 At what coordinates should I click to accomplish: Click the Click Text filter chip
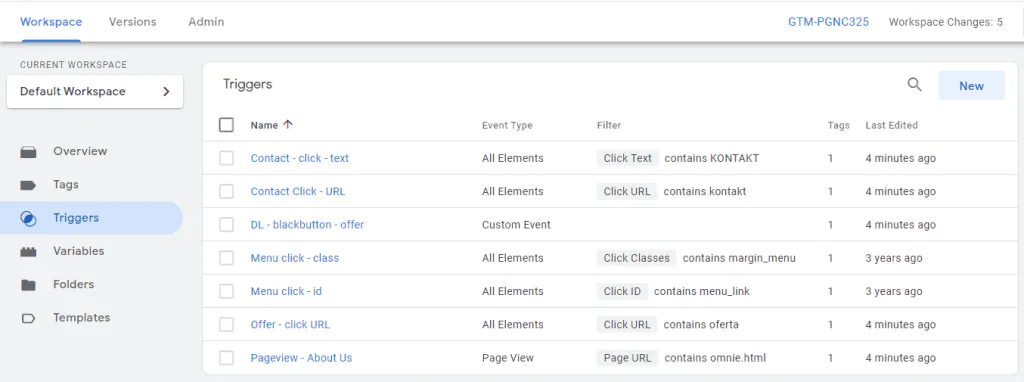click(x=628, y=158)
